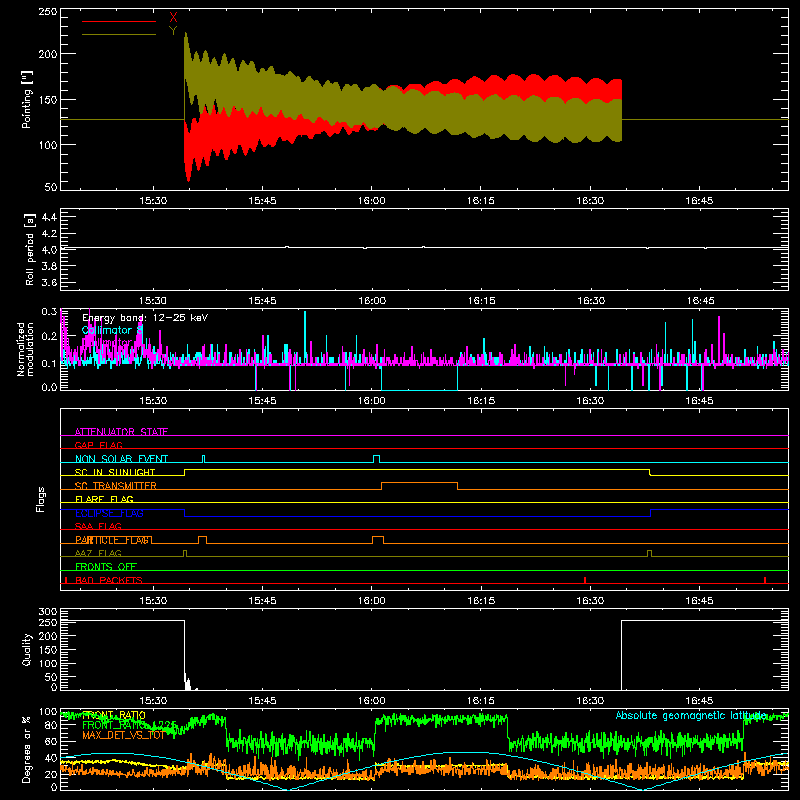Select the X legend label
Screen dimensions: 800x800
tap(173, 17)
